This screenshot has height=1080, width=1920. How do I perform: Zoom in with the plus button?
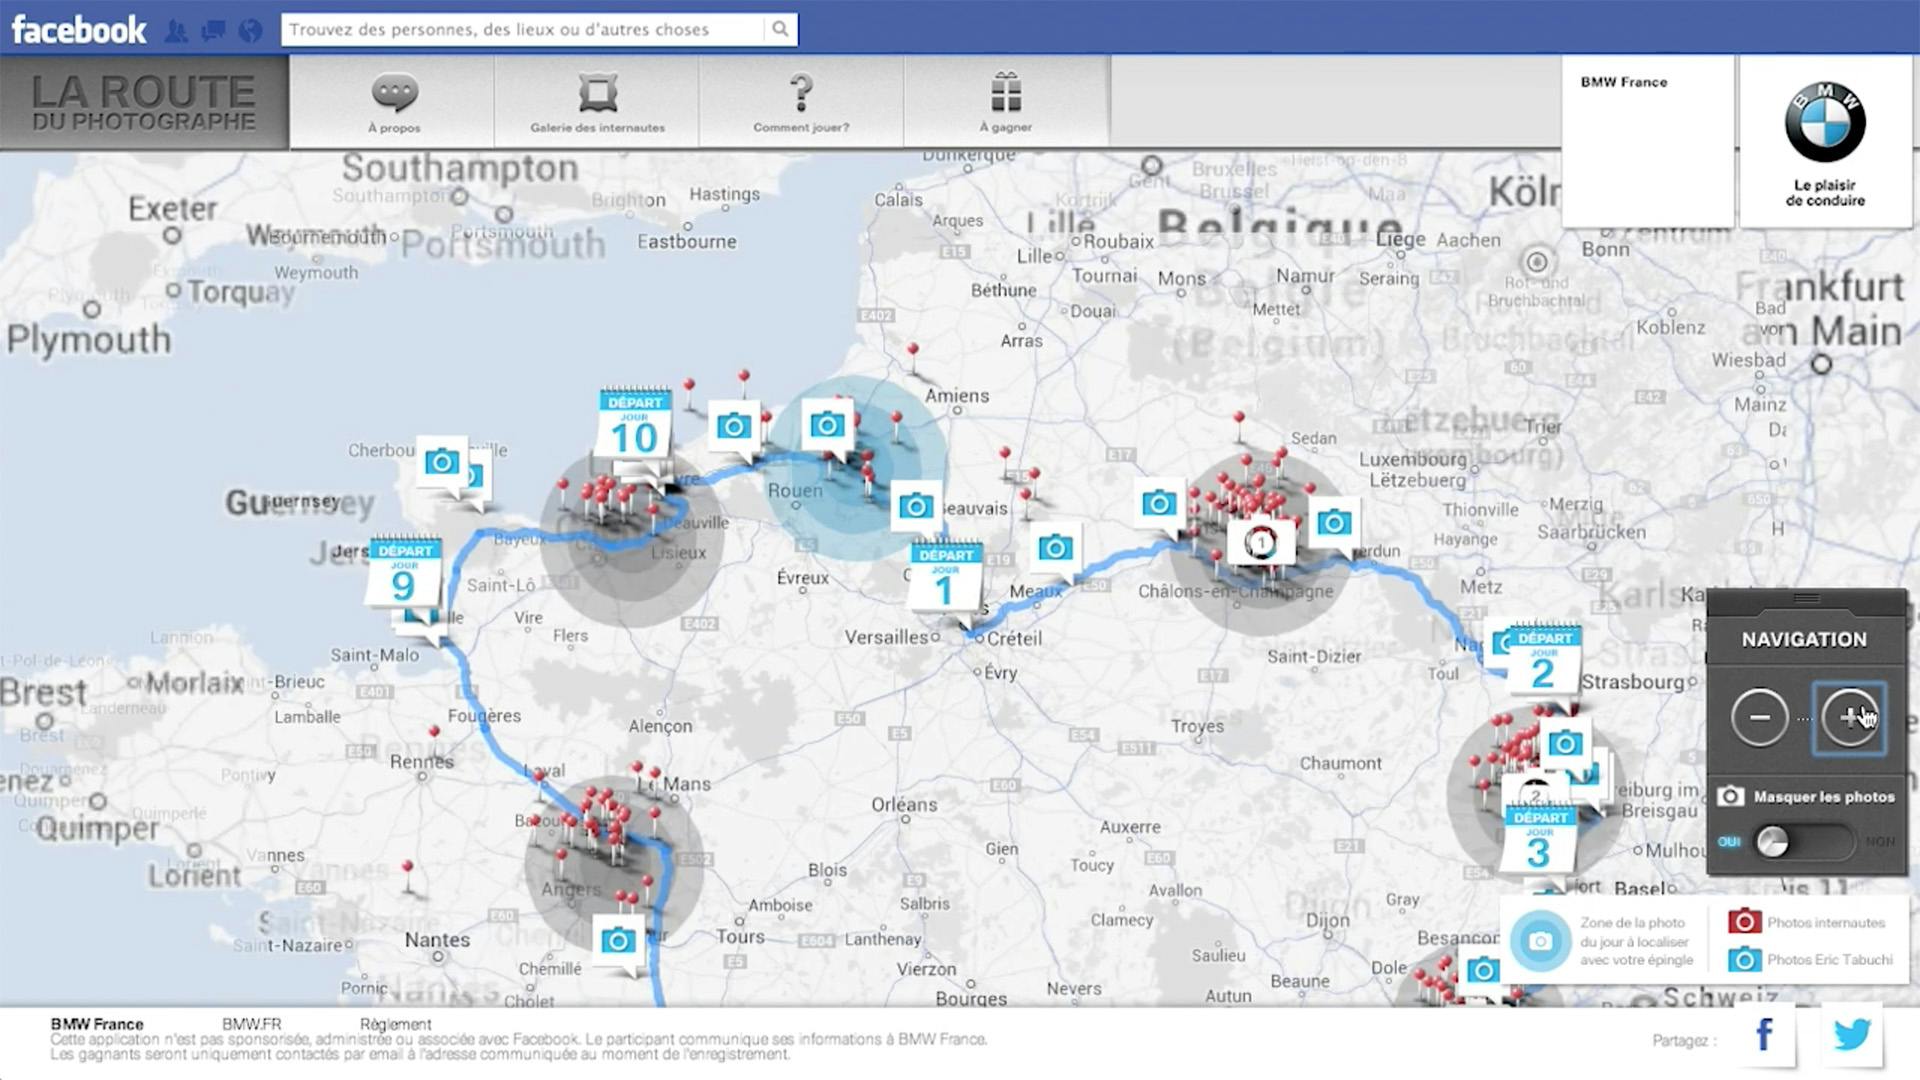[1849, 717]
